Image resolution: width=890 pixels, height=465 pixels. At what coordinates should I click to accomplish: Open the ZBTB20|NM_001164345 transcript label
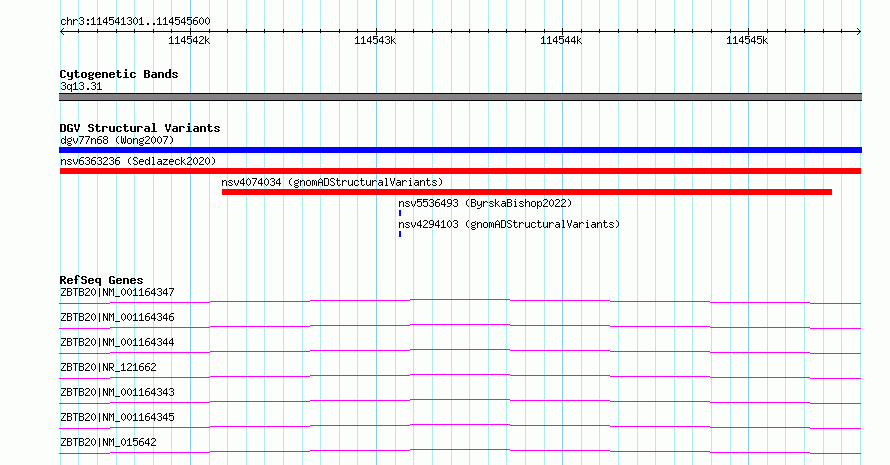(x=117, y=417)
